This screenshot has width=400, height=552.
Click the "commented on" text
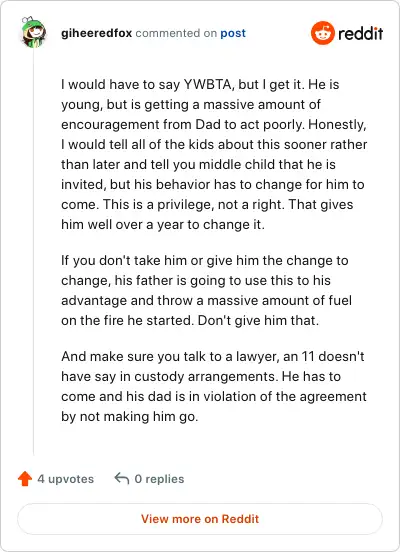click(176, 33)
